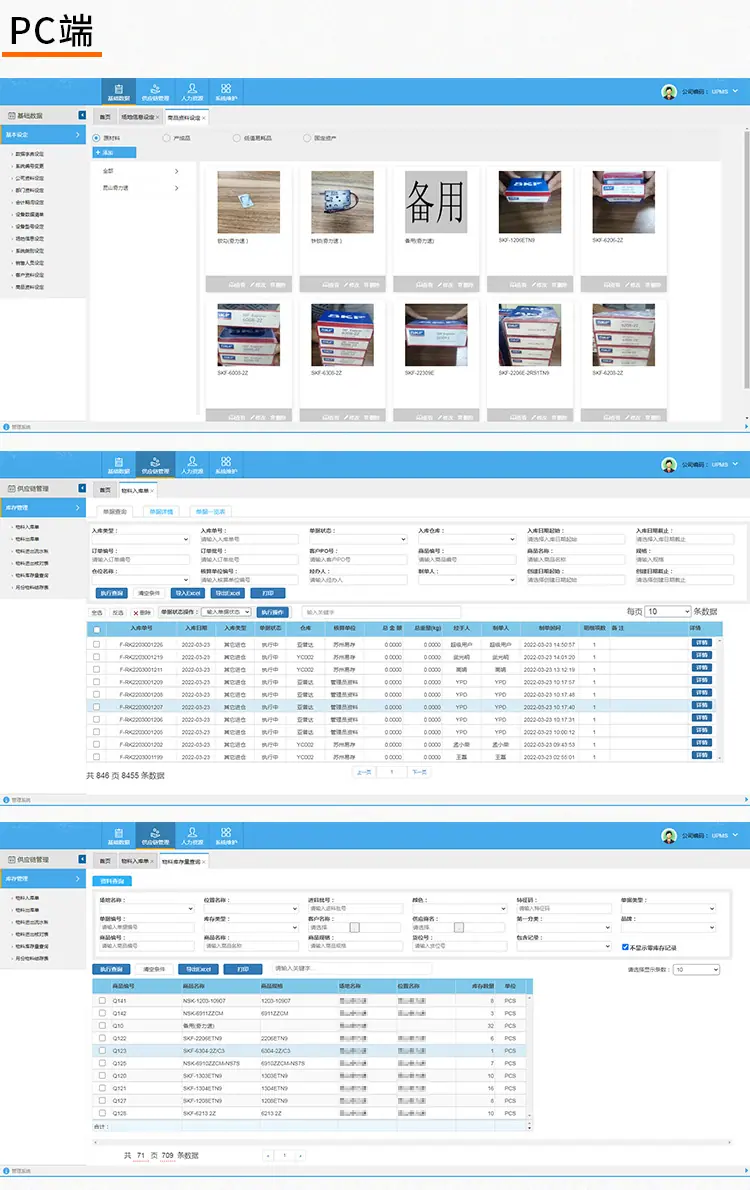Click 供应链管理 icon in 物料入库单 window header

tap(155, 464)
